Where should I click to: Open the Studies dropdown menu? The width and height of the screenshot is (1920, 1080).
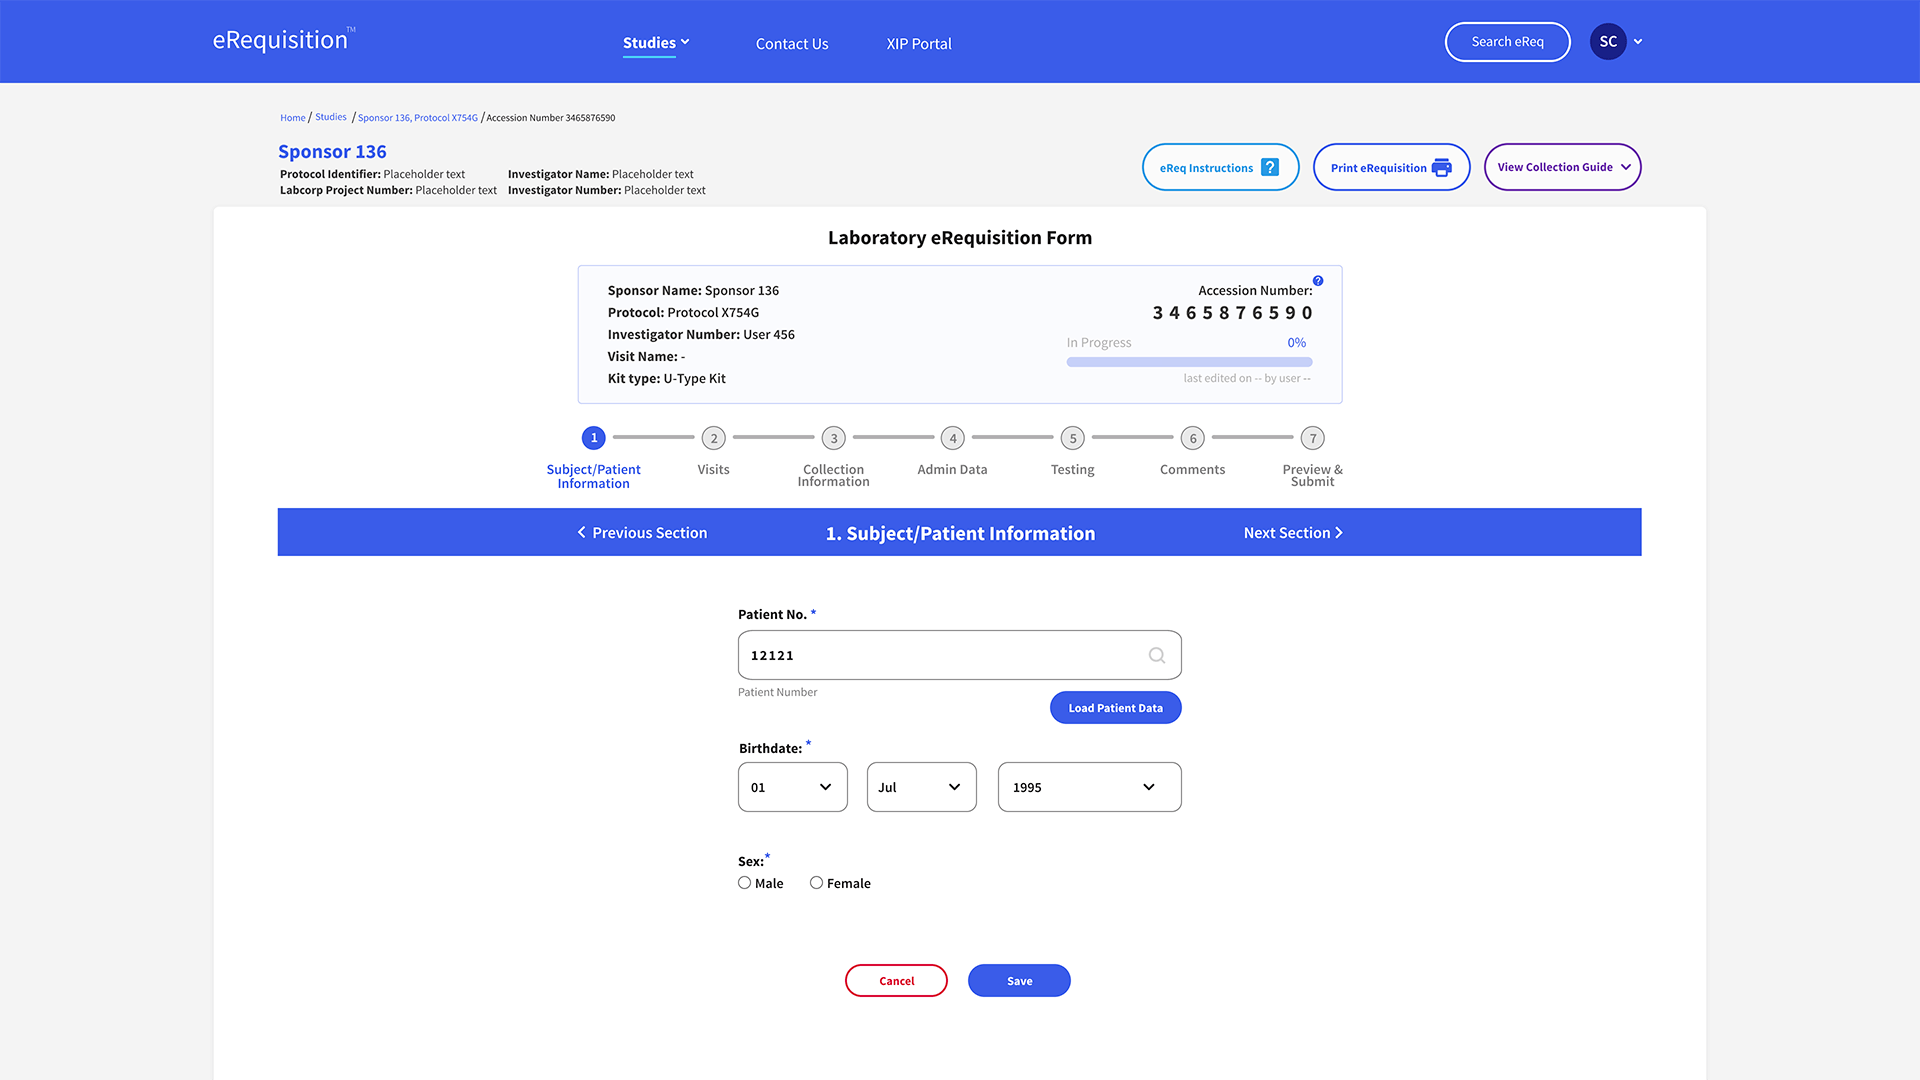[656, 43]
